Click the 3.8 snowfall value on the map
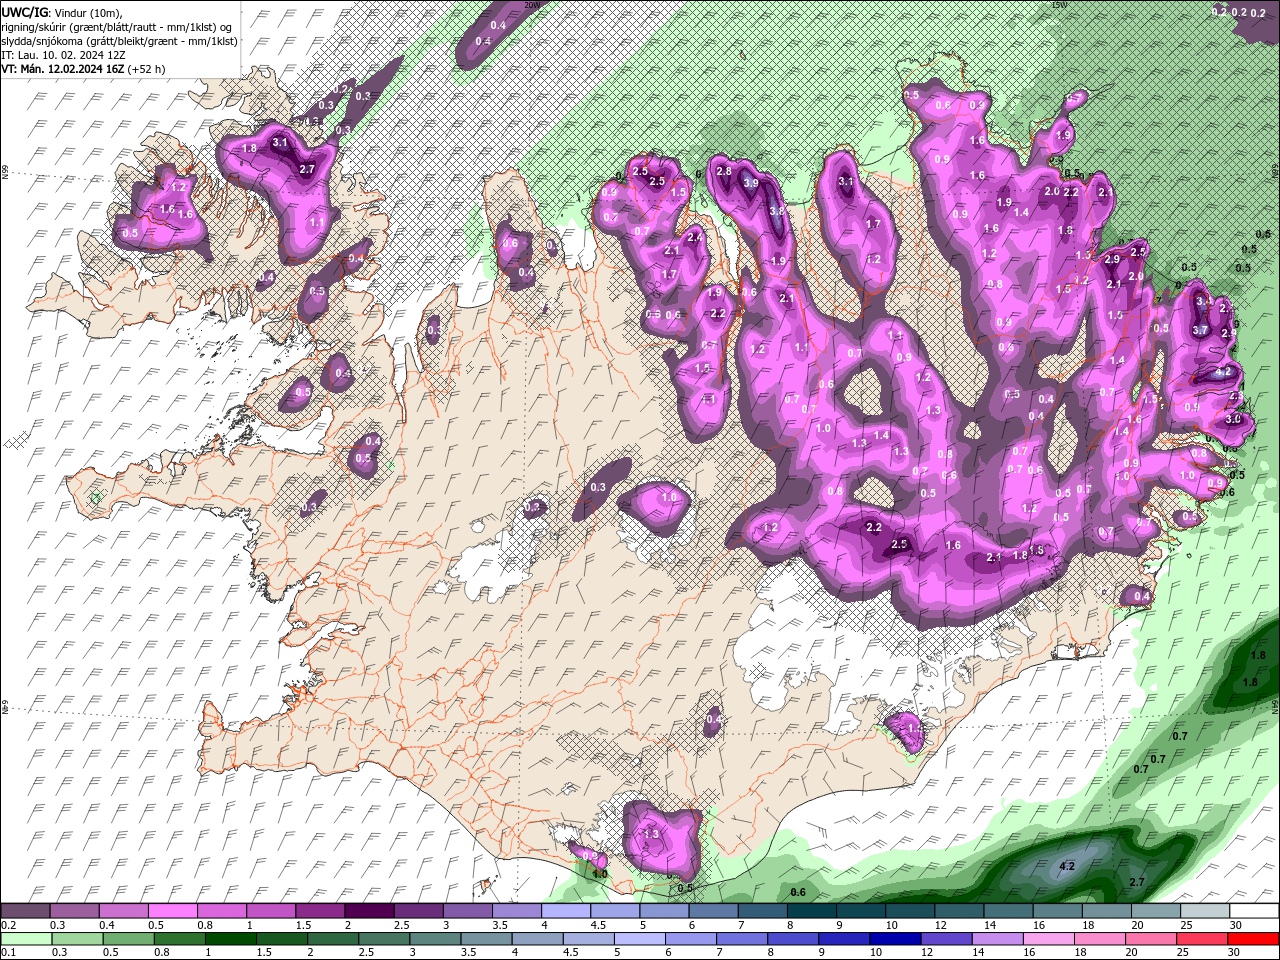1280x960 pixels. pyautogui.click(x=775, y=212)
